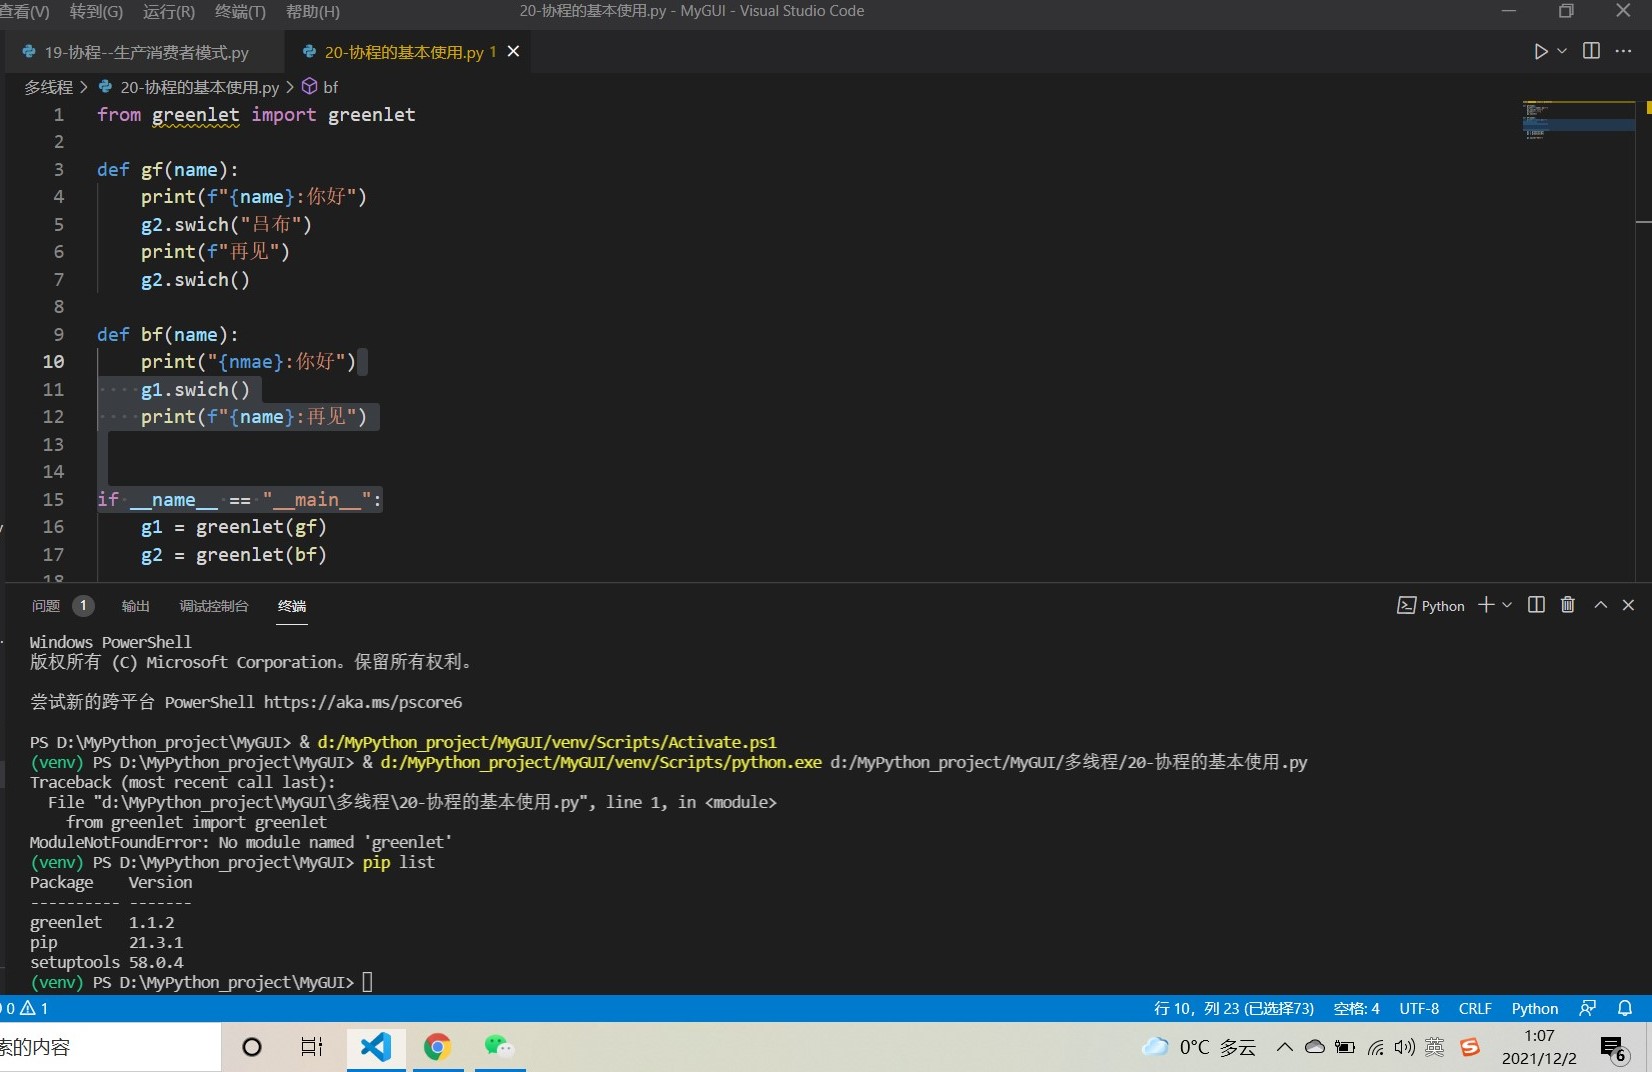Create new terminal with plus icon
This screenshot has width=1652, height=1072.
pos(1486,605)
